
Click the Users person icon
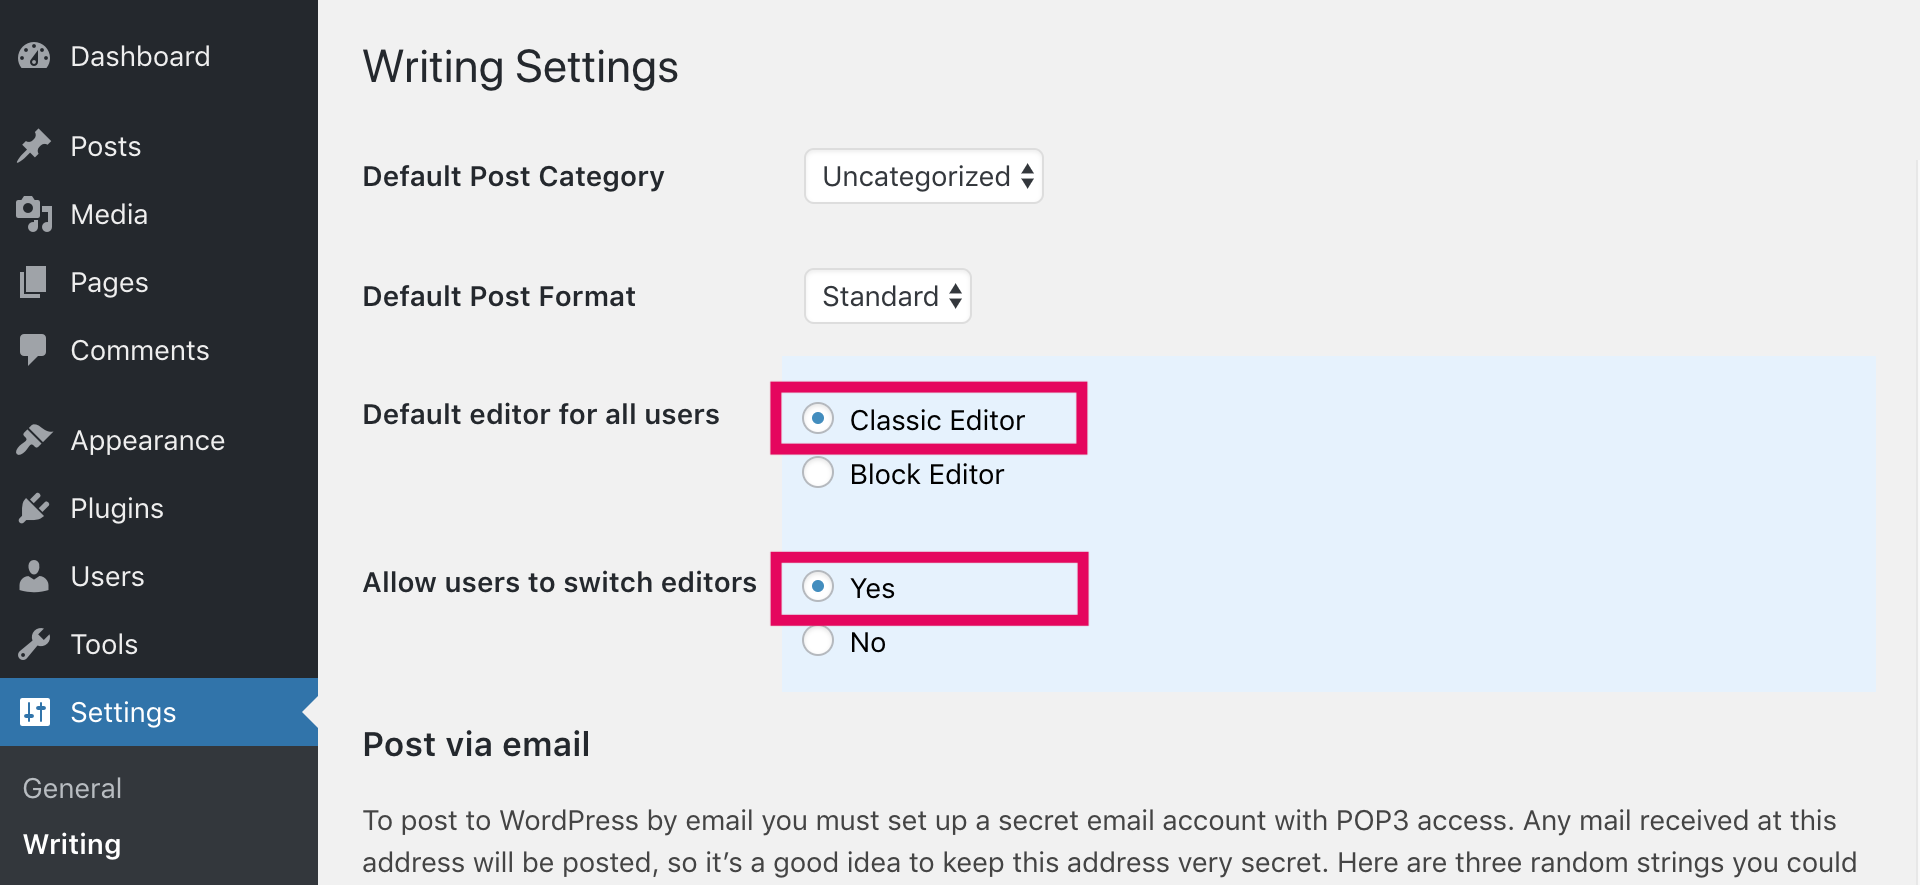point(34,576)
